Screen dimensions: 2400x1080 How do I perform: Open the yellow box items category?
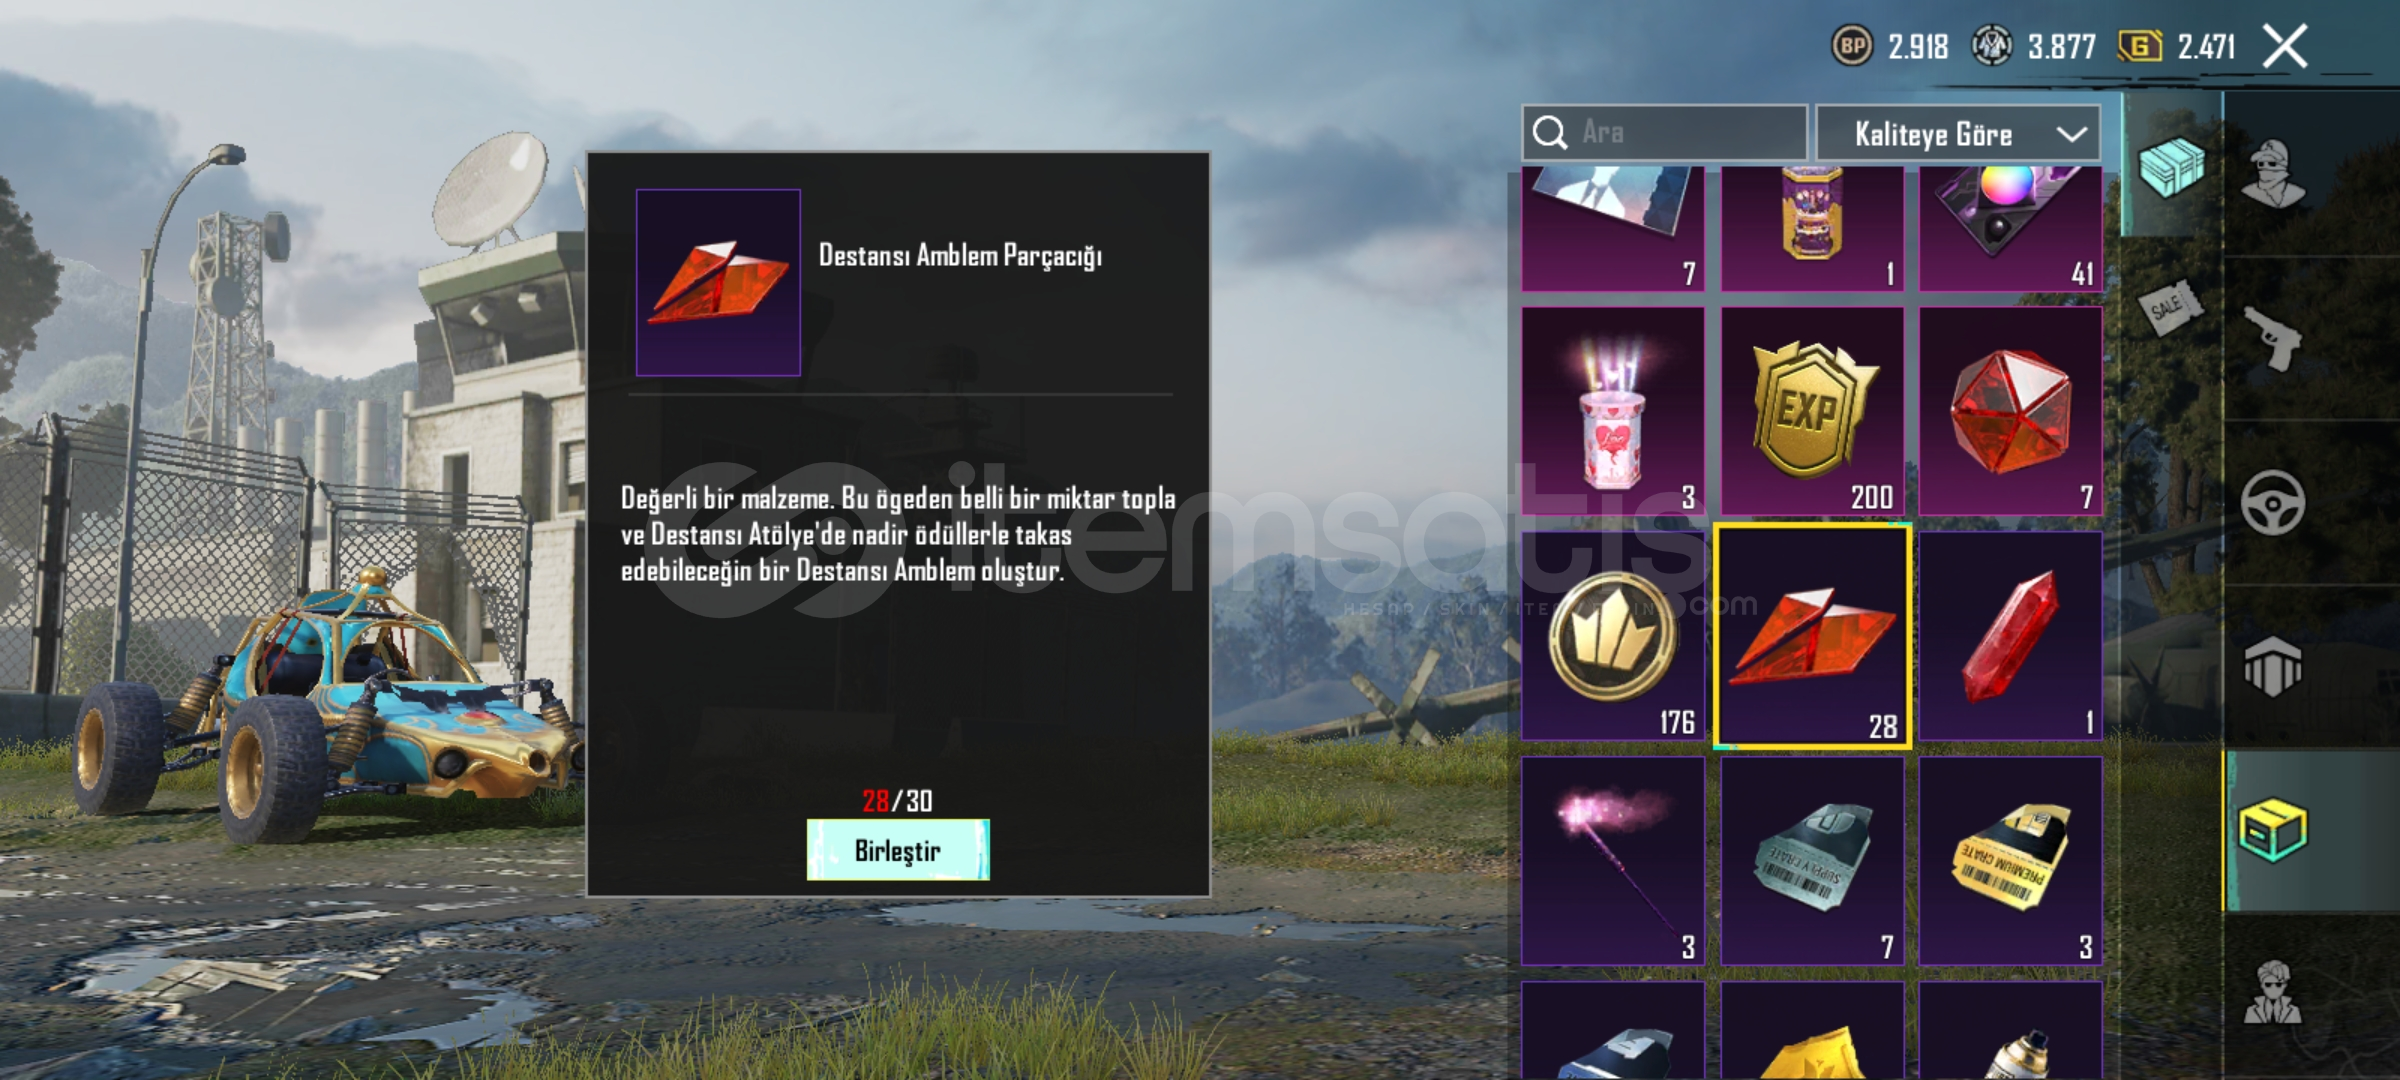coord(2272,830)
